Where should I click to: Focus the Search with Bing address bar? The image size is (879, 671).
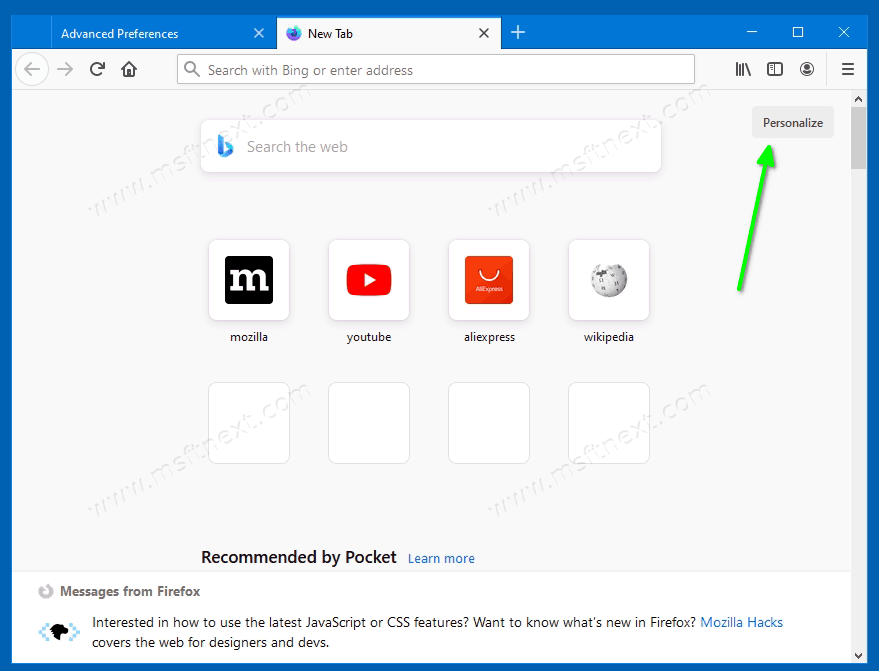click(x=436, y=70)
